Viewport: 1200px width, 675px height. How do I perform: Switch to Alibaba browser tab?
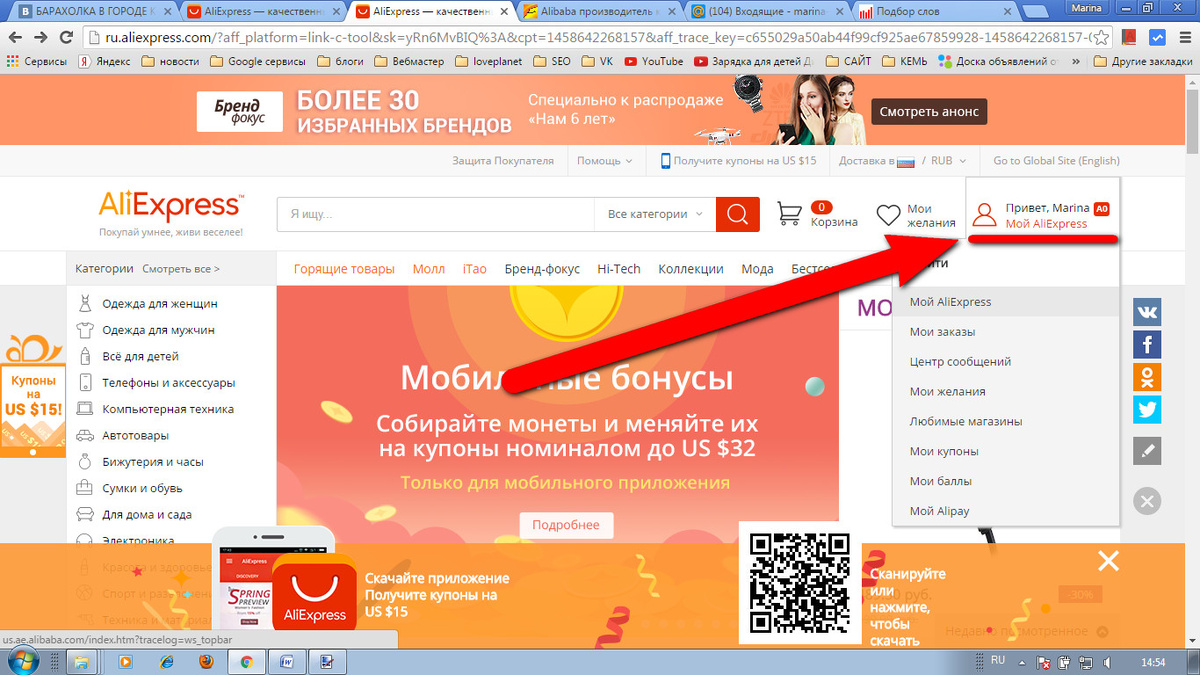(602, 13)
